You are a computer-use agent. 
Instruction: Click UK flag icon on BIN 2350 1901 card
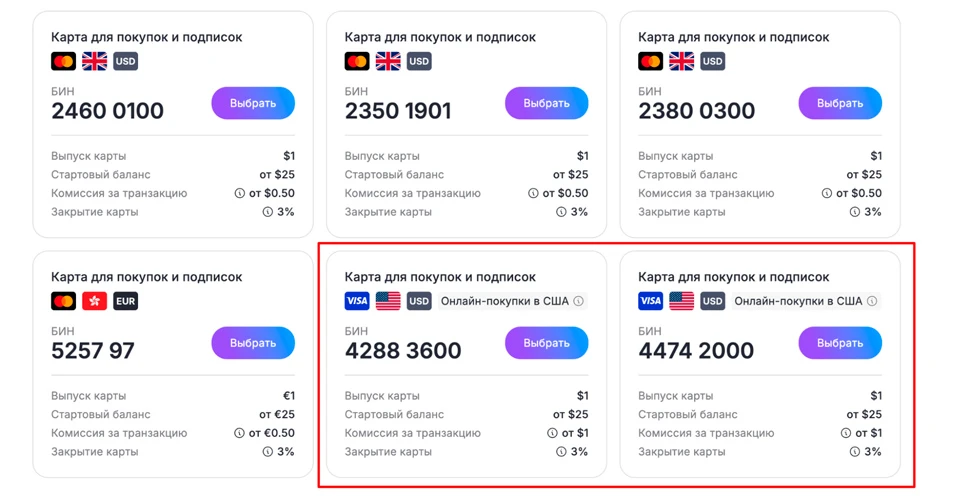click(x=388, y=61)
